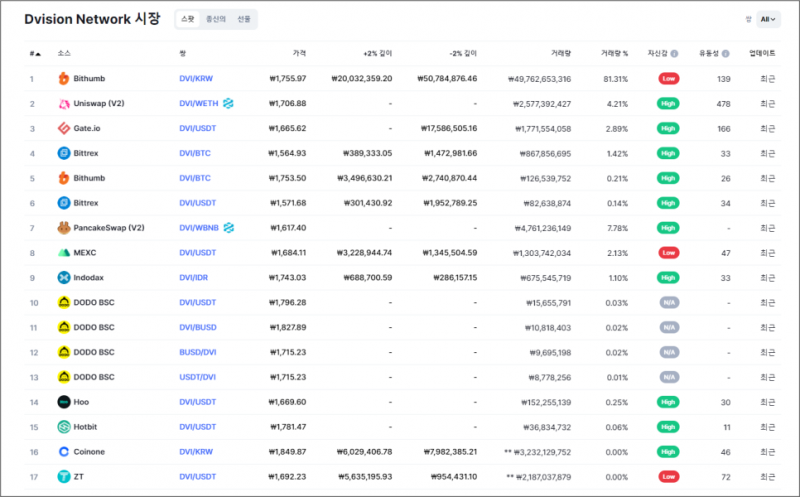Image resolution: width=800 pixels, height=497 pixels.
Task: Click the Bittrex logo in row 6
Action: pyautogui.click(x=64, y=203)
